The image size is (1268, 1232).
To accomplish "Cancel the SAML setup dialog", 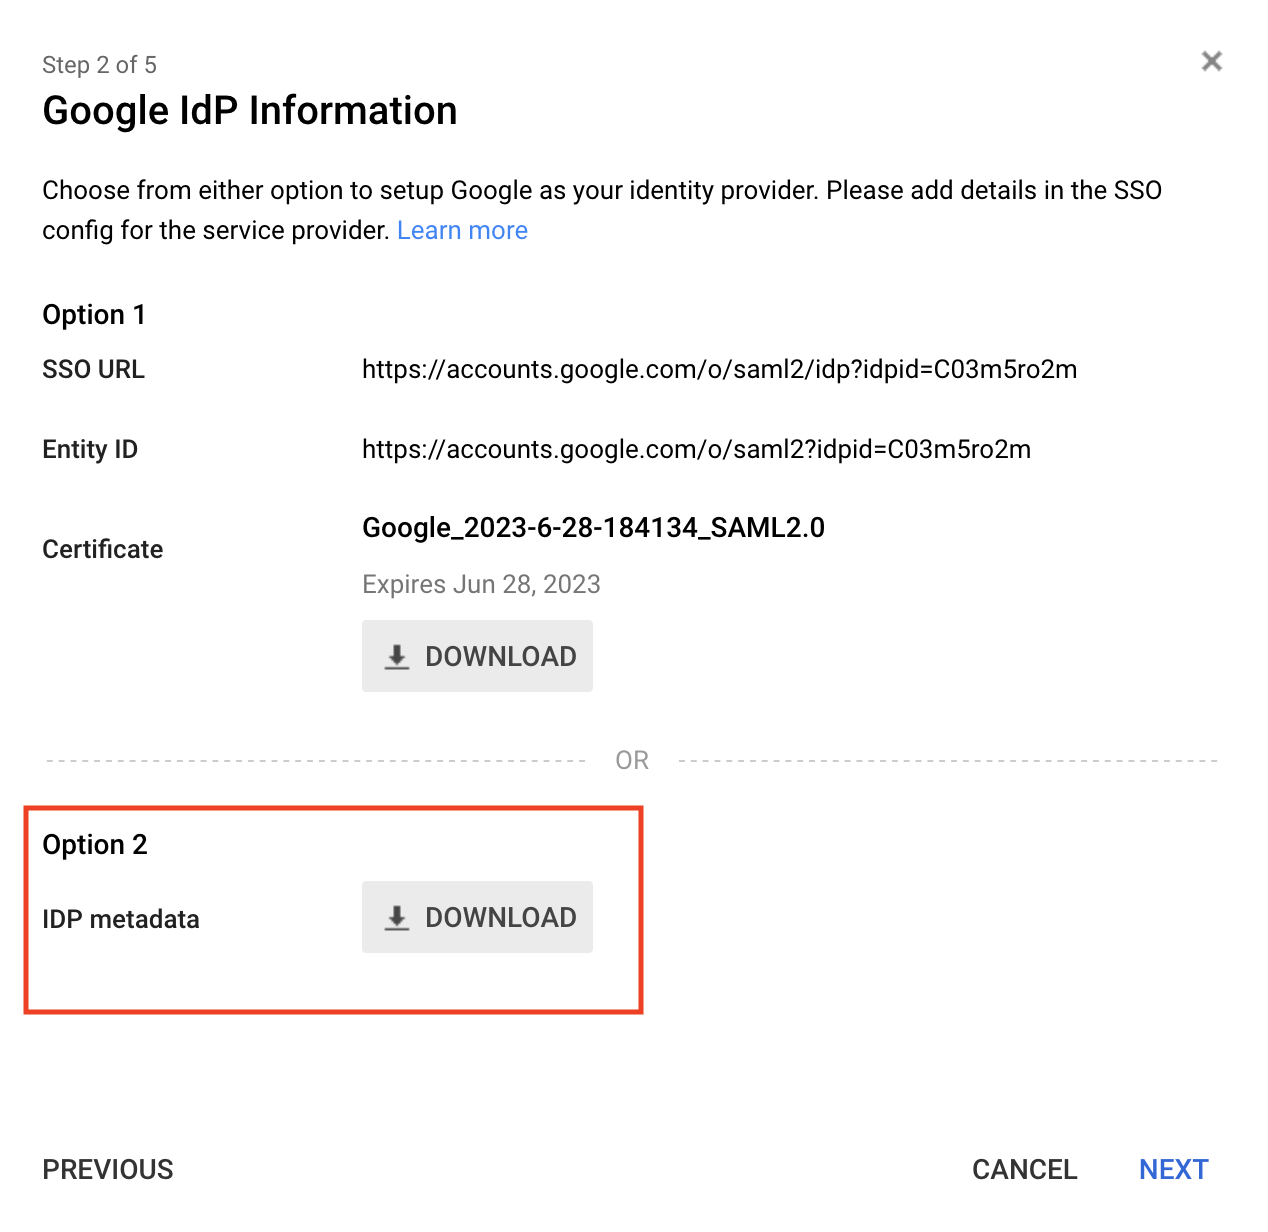I will coord(1024,1169).
